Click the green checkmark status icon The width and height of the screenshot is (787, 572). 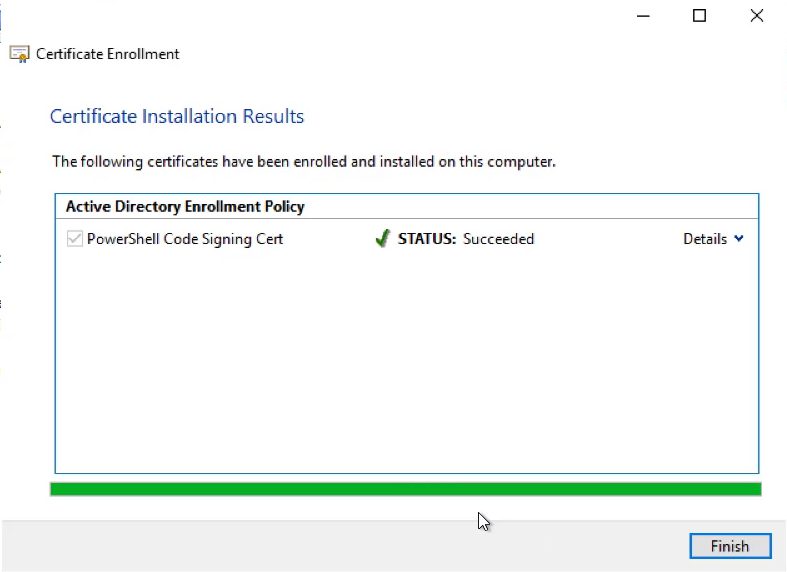[382, 238]
